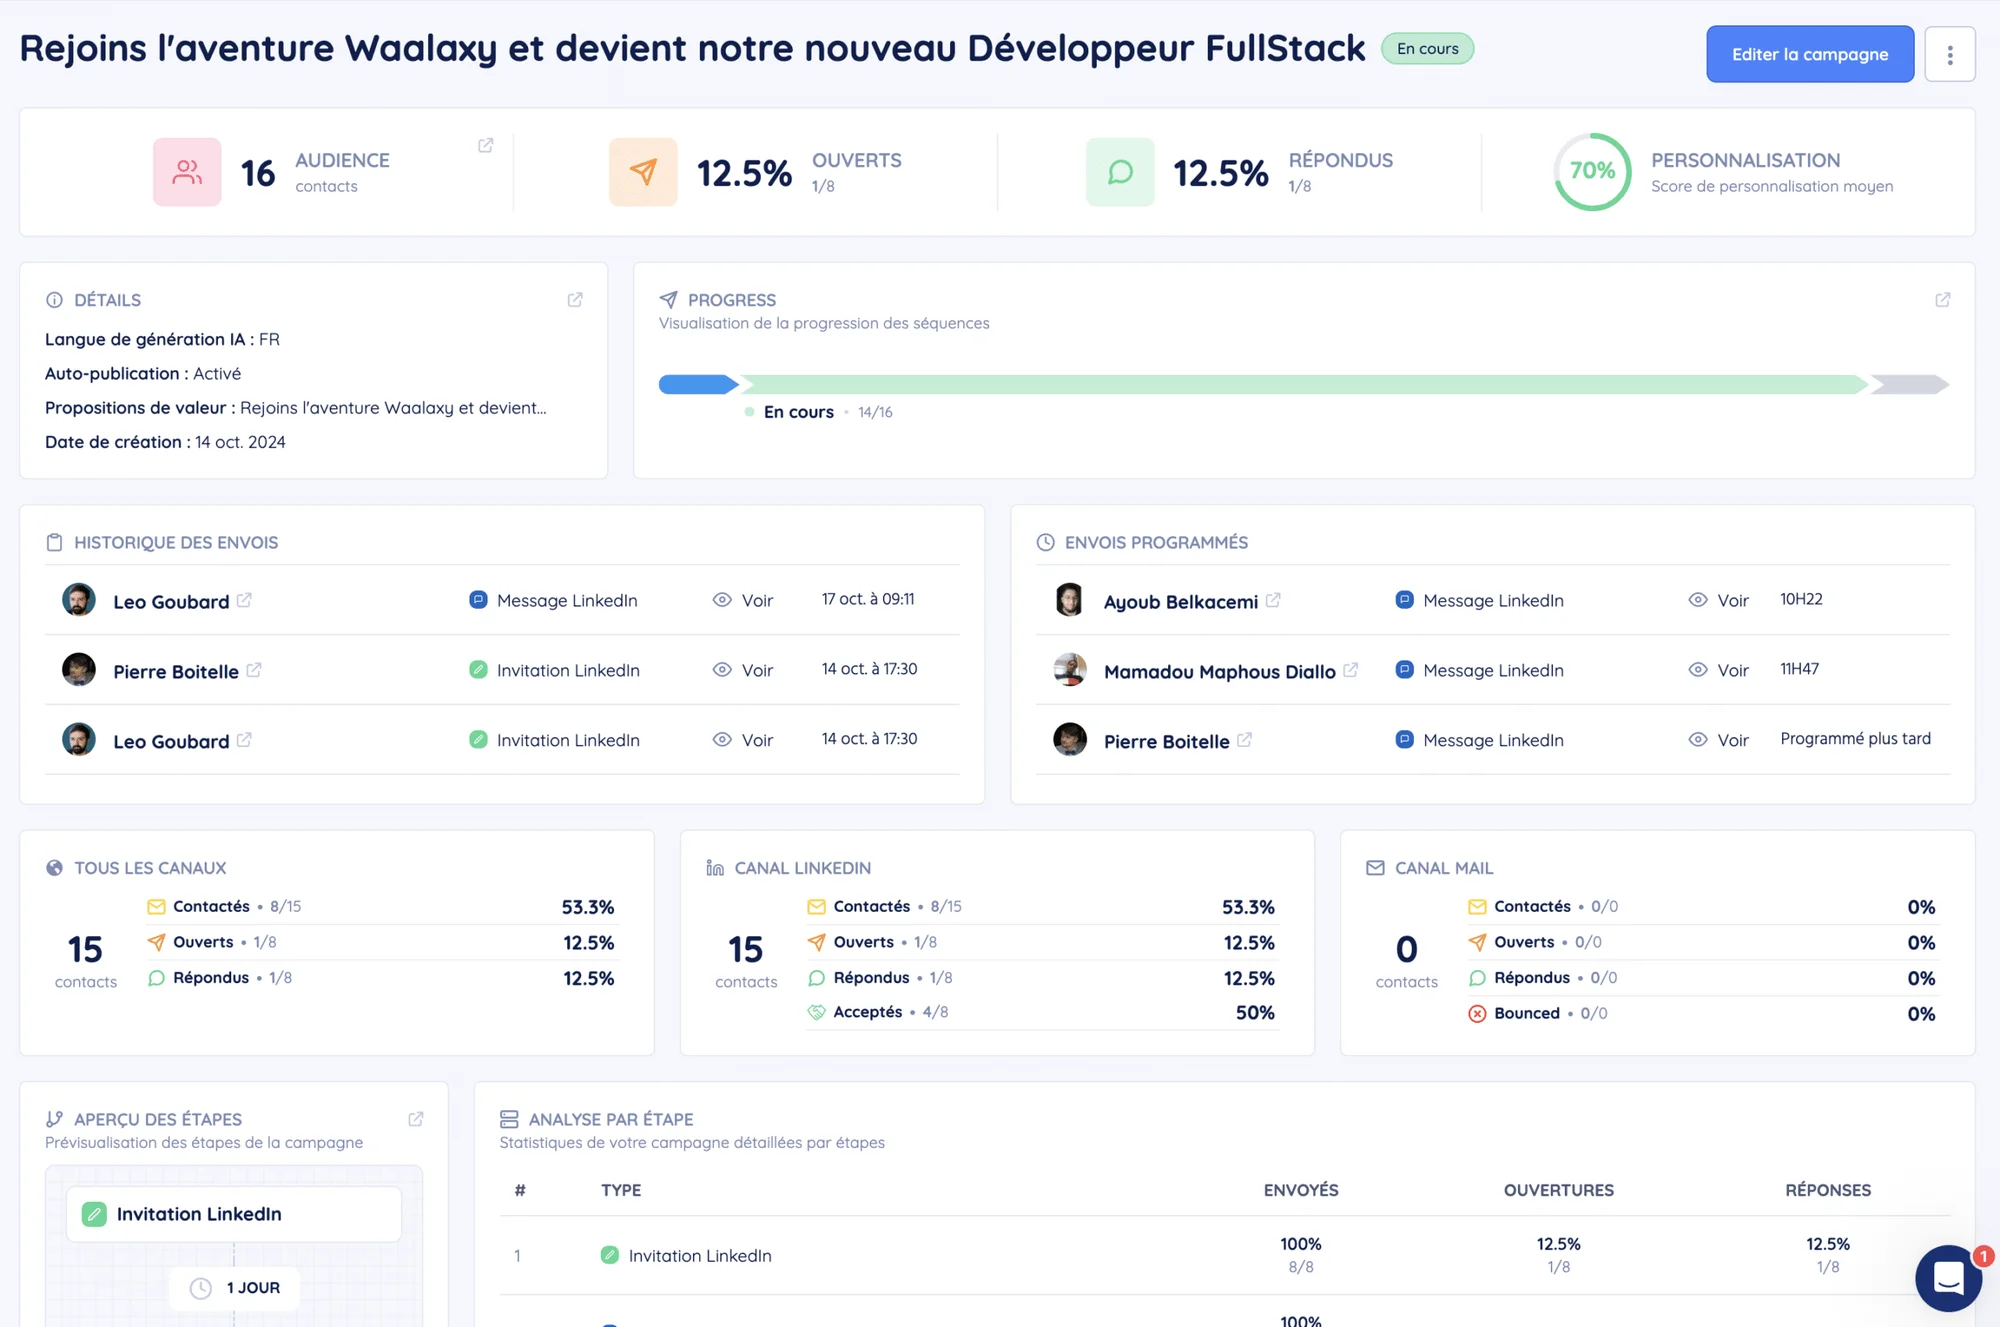Open Détails panel external link icon

point(575,299)
